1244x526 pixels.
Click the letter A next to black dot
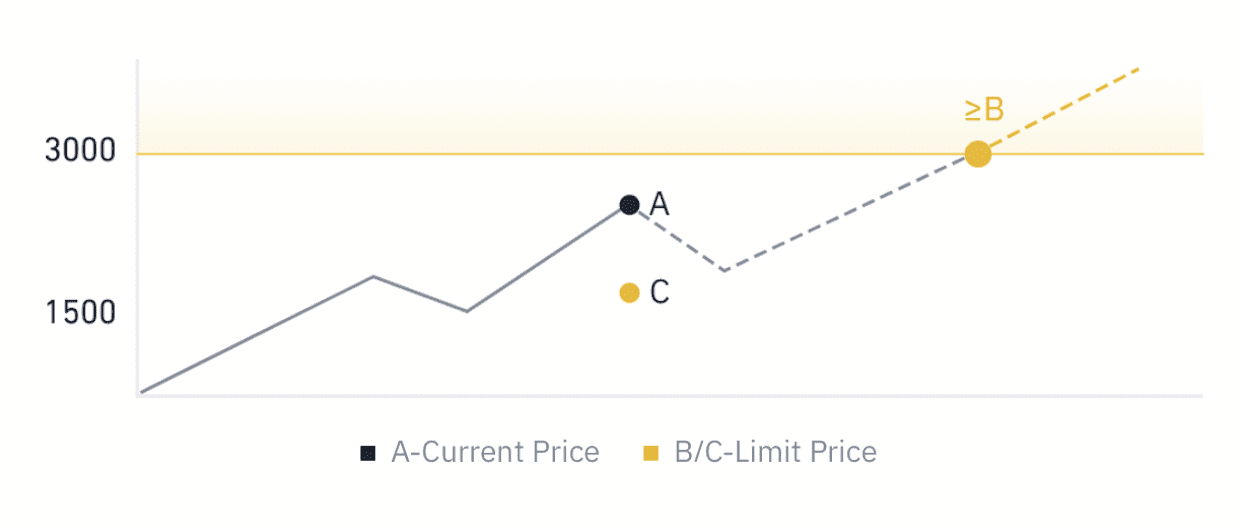pyautogui.click(x=659, y=205)
